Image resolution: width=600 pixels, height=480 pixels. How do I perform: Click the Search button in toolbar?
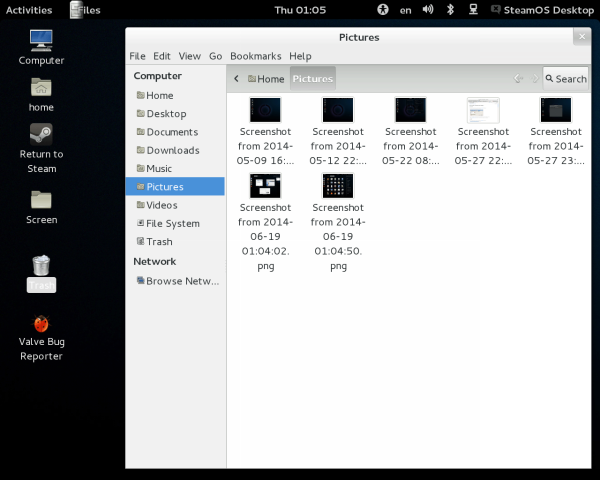(564, 79)
